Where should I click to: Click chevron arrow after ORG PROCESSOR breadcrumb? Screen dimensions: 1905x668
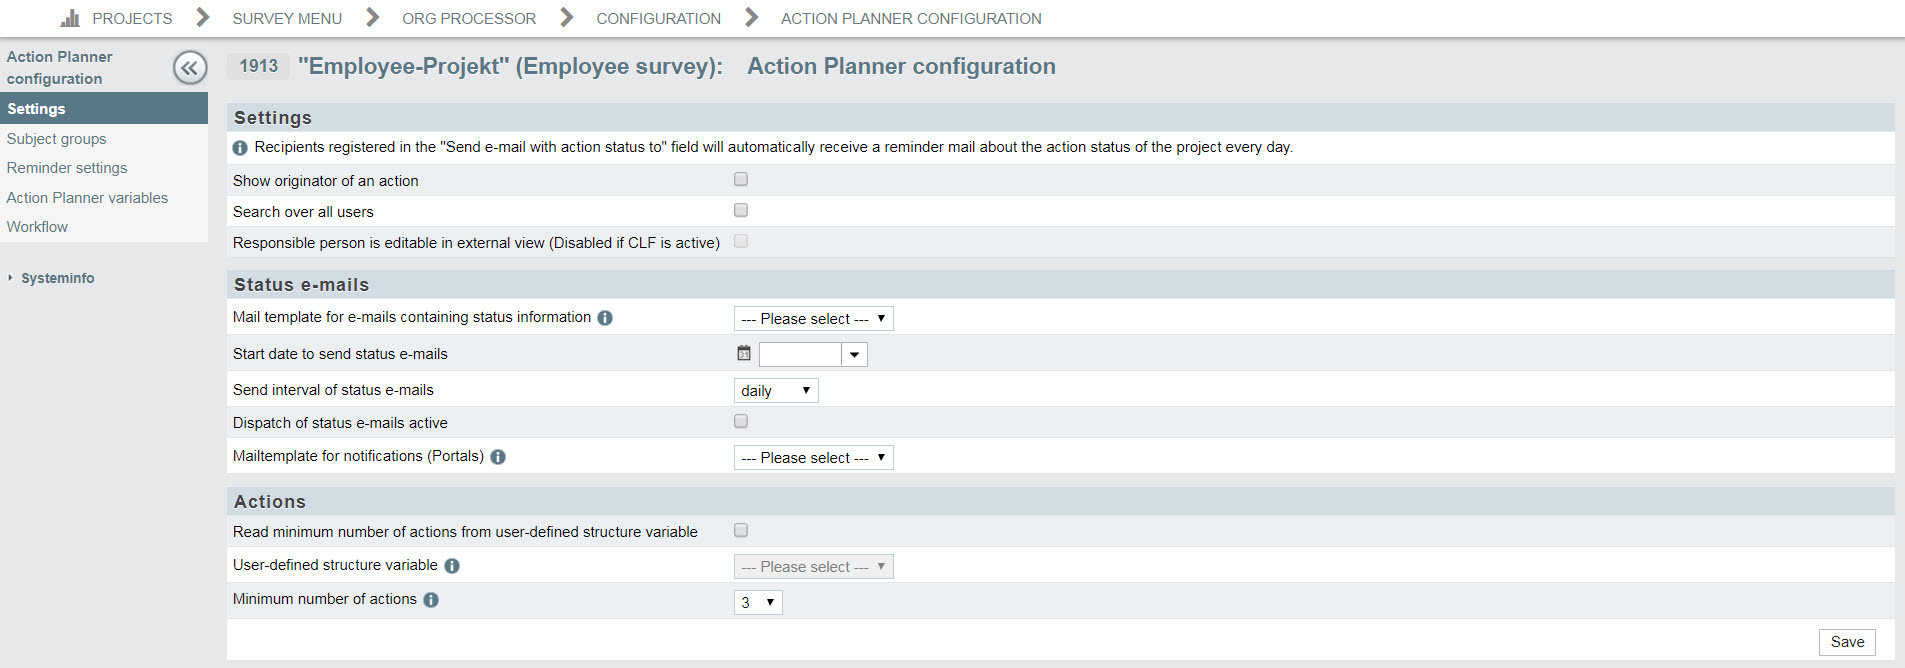[567, 18]
